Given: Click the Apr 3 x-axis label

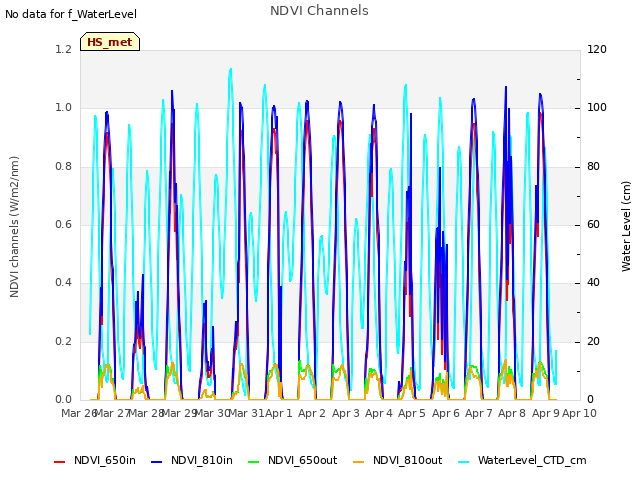Looking at the screenshot, I should pos(345,413).
